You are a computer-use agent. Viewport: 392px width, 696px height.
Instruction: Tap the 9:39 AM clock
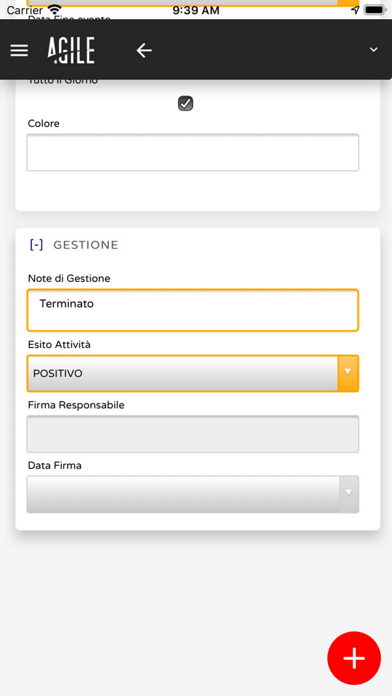(196, 10)
